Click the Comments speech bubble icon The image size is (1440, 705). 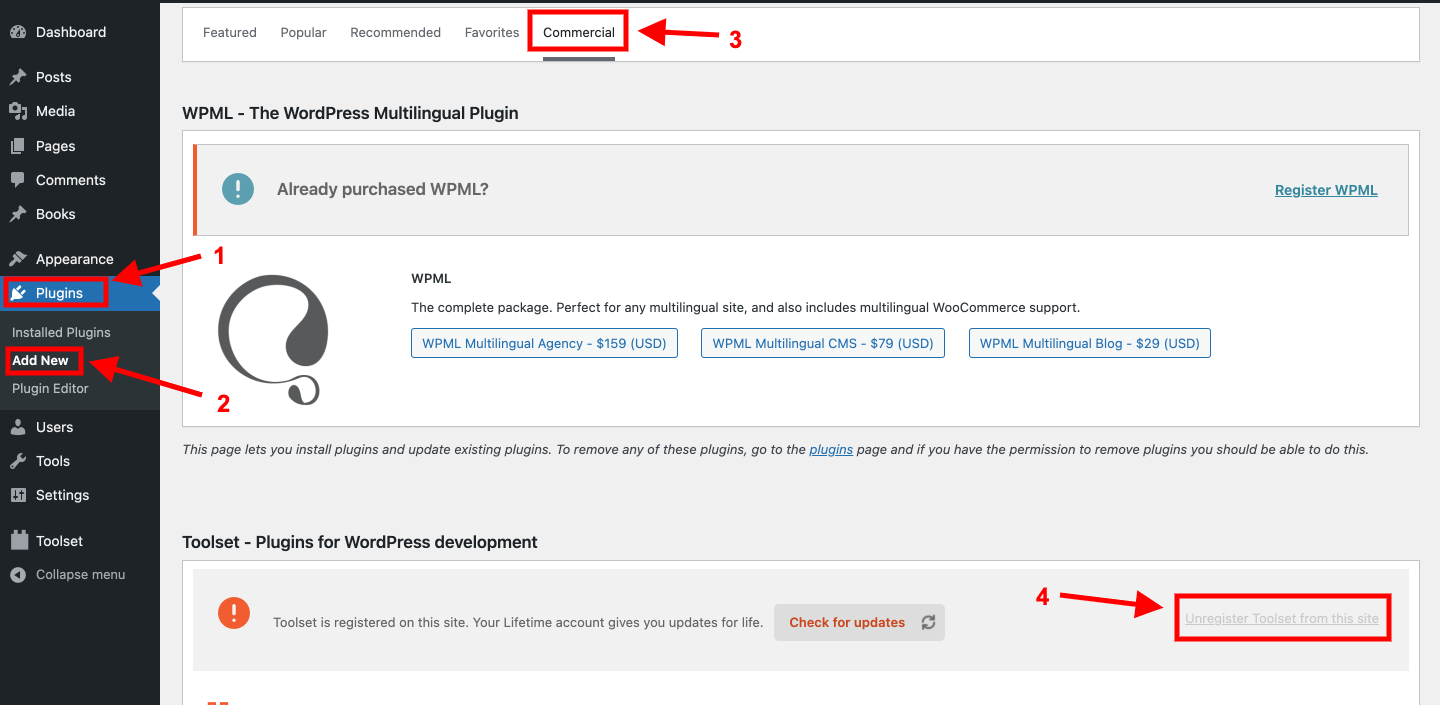[18, 180]
